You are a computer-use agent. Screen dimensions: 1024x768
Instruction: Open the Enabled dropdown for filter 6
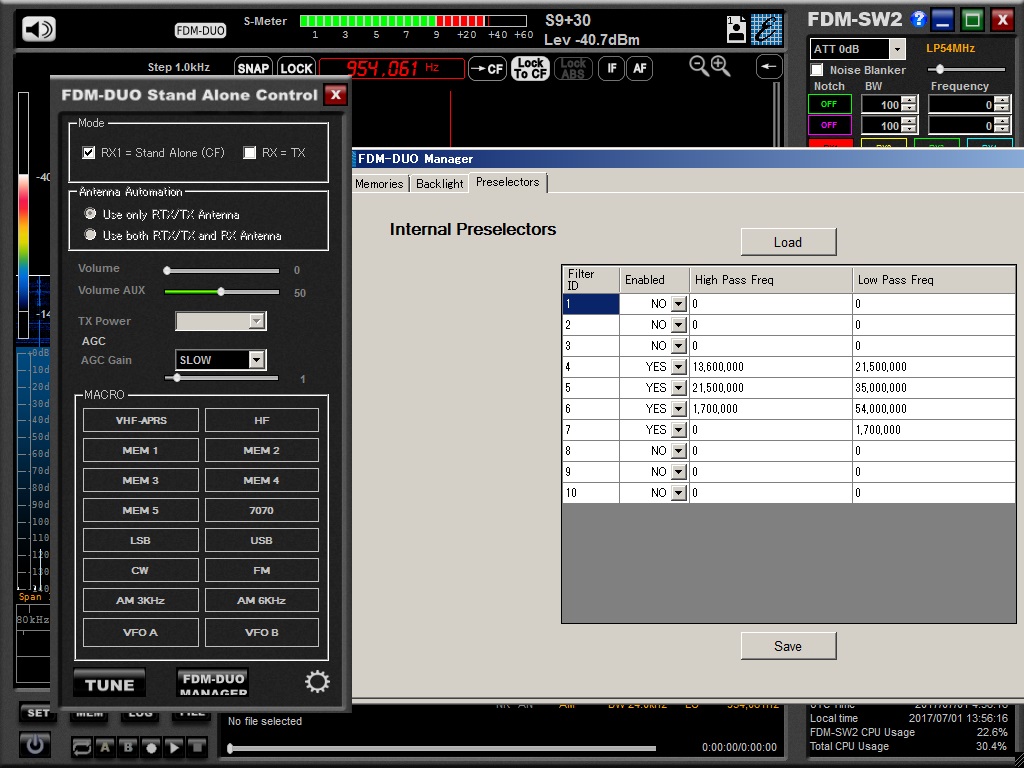point(679,409)
